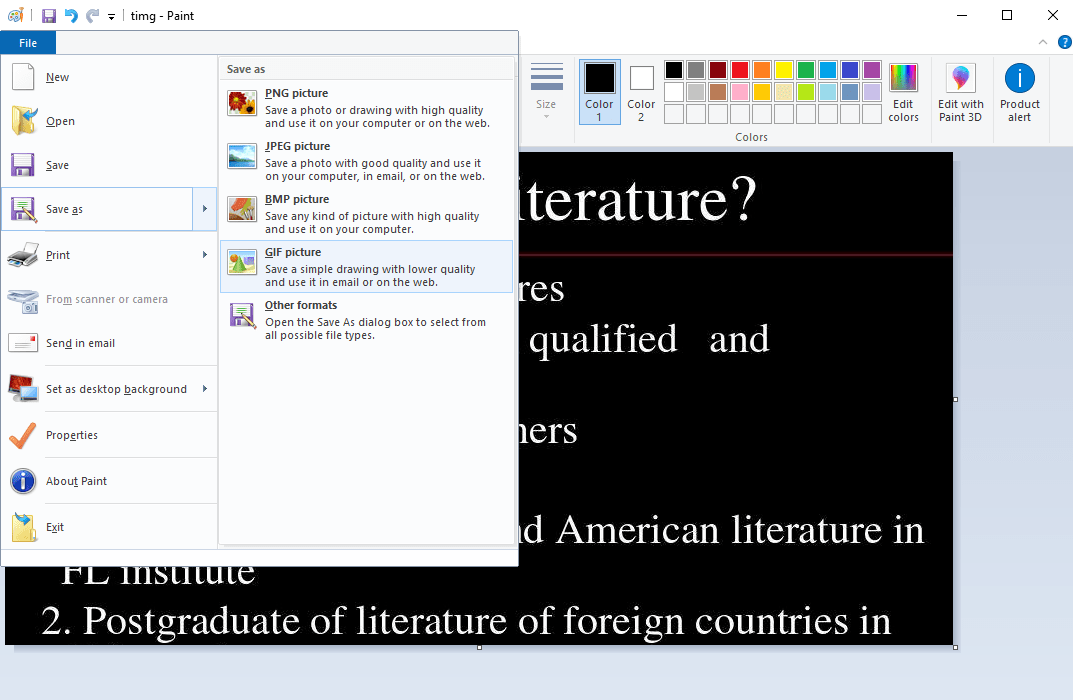Click the canvas bottom-center resize handle
Screen dimensions: 1073x700
tap(479, 647)
